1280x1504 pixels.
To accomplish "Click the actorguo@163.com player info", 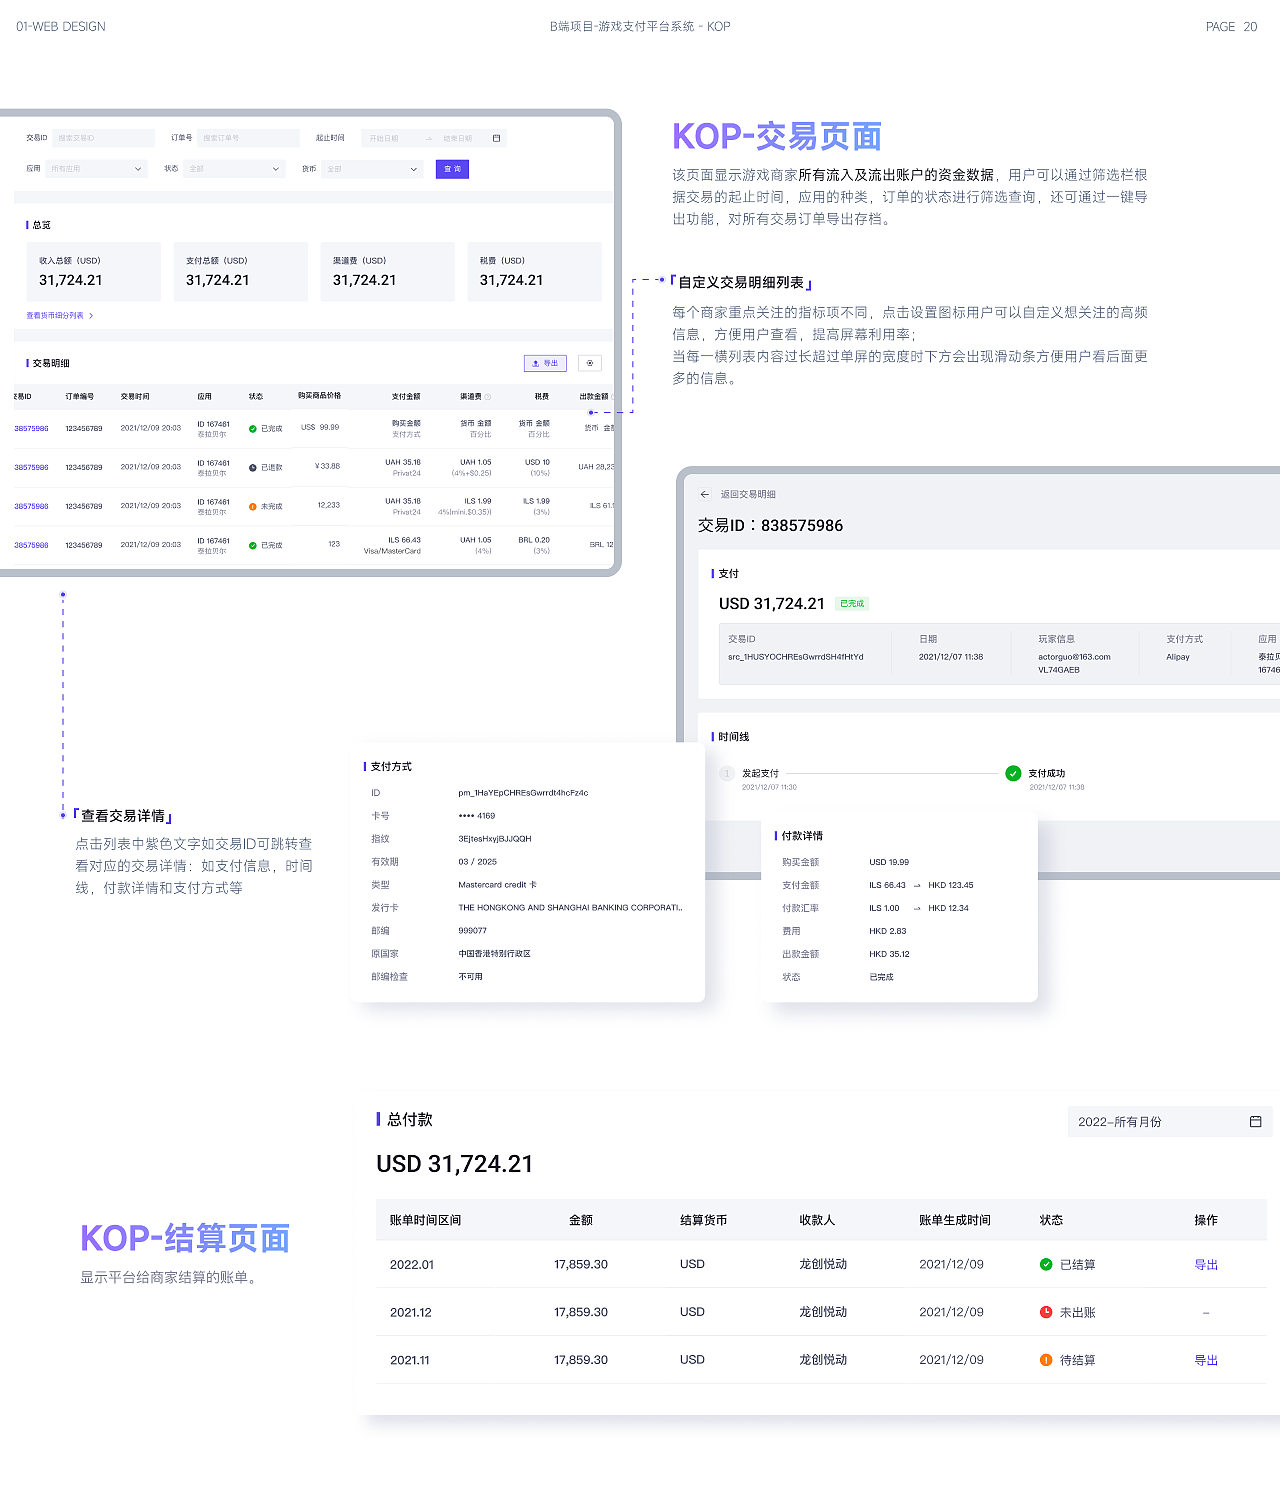I will (1074, 657).
